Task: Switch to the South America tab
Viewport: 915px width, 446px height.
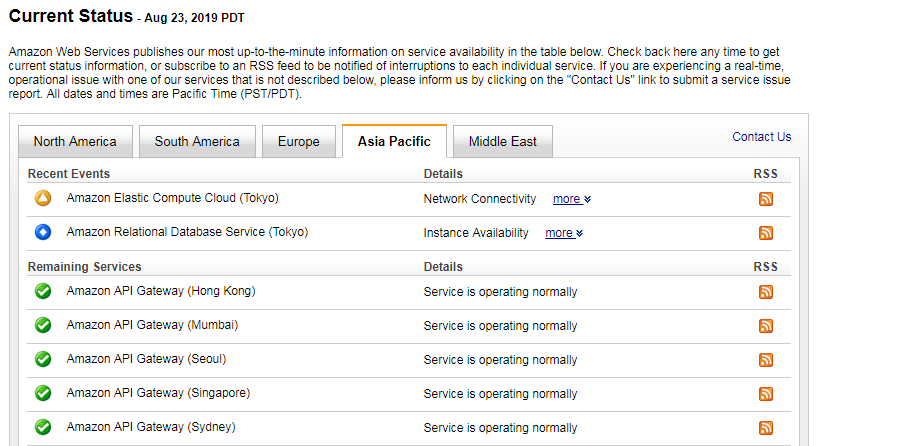Action: (197, 141)
